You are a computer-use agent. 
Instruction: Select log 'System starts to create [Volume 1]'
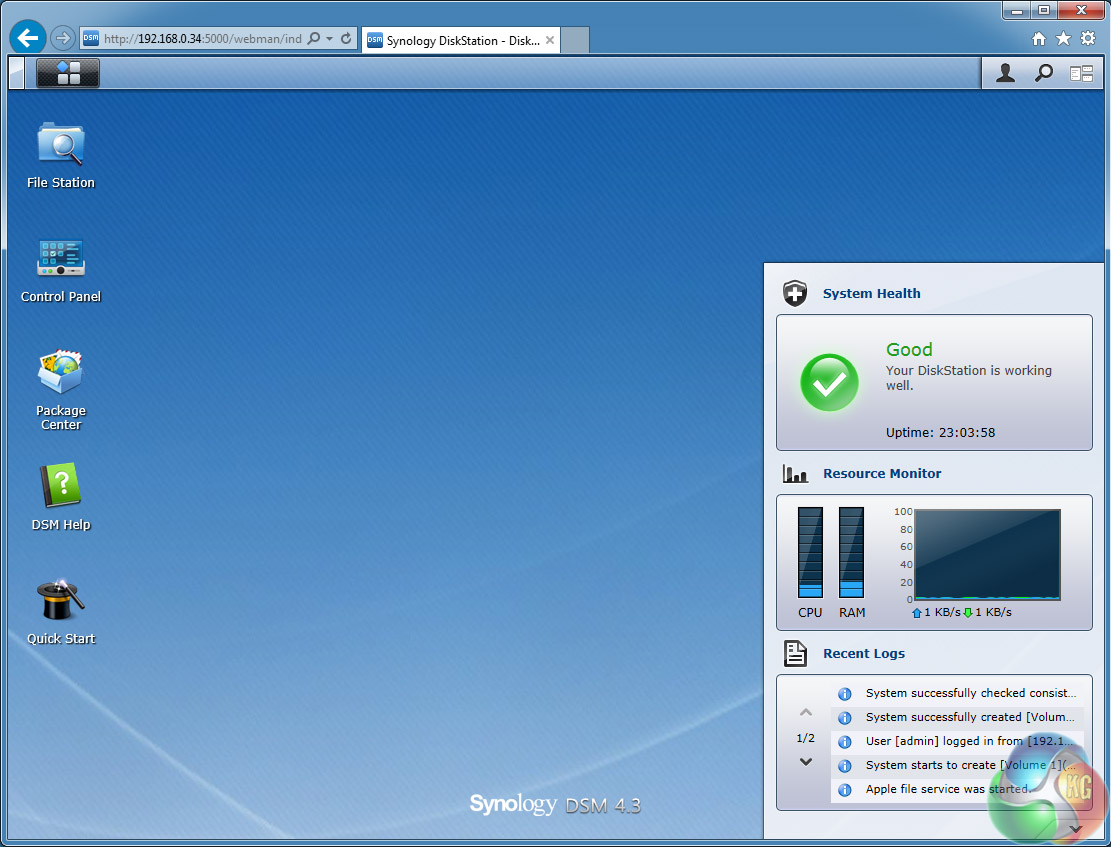(957, 765)
